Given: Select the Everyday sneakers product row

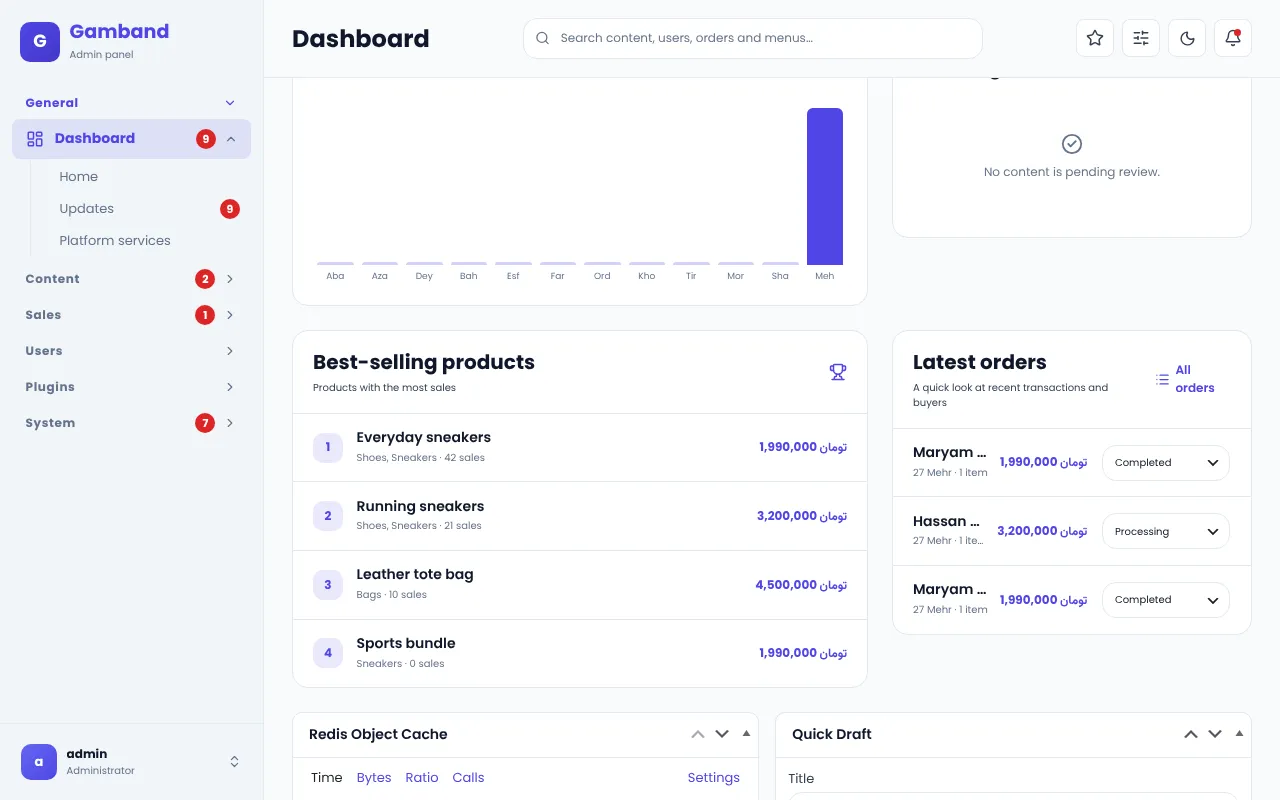Looking at the screenshot, I should click(580, 447).
